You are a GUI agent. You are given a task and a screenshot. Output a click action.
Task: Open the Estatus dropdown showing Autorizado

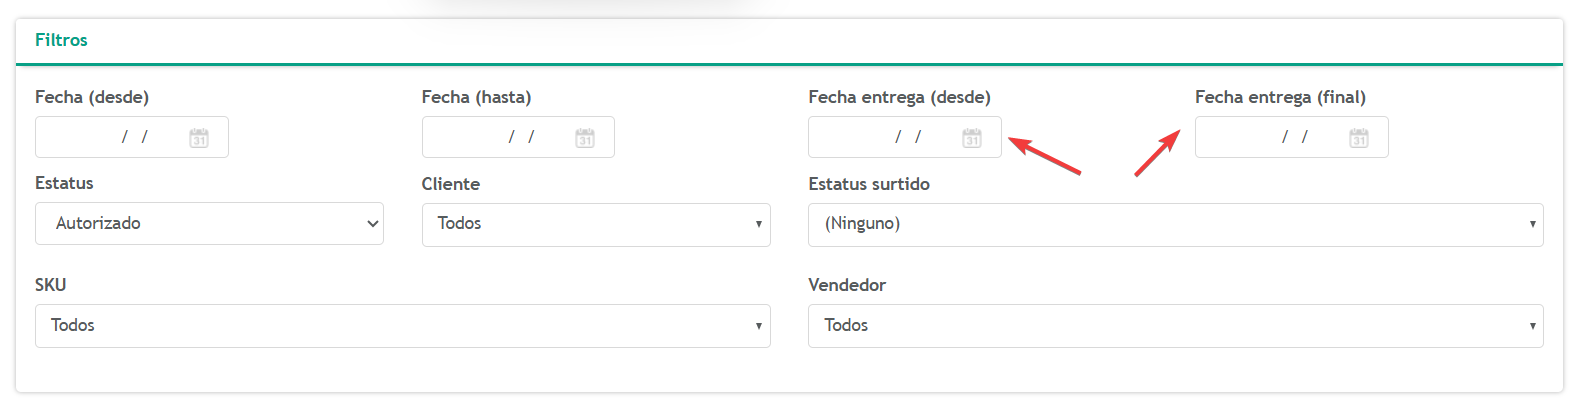[209, 224]
